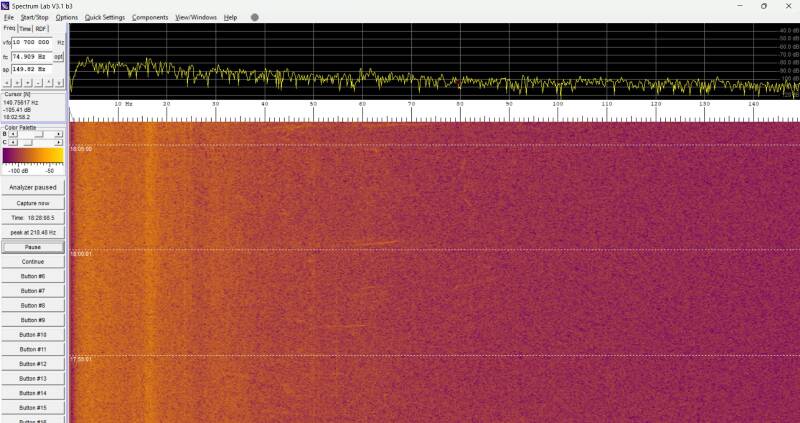Viewport: 800px width, 423px height.
Task: Minimize the Spectrum Lab window
Action: 740,6
